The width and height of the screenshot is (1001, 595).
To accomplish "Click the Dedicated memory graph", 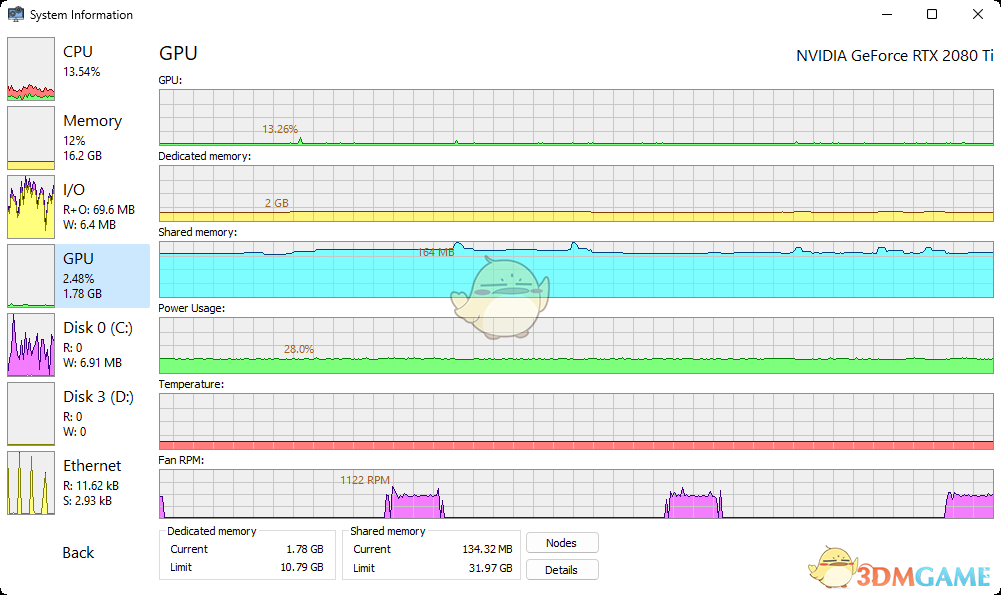I will 575,193.
